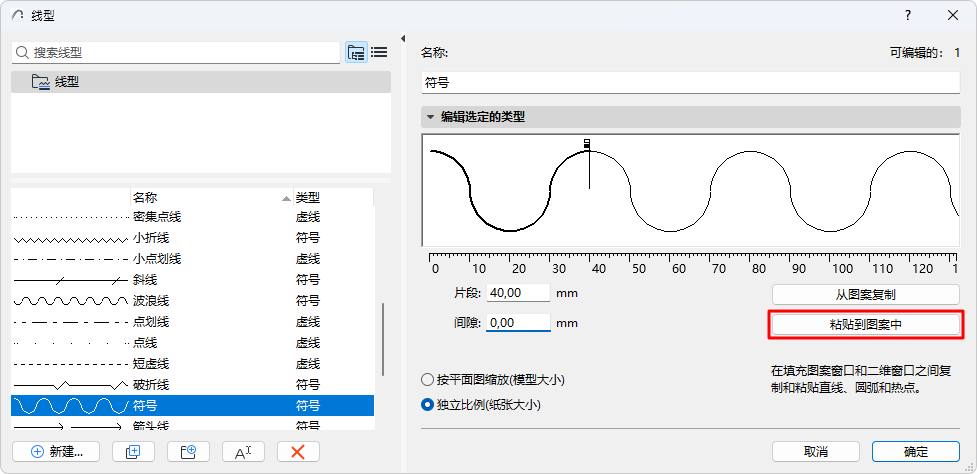The height and width of the screenshot is (474, 977).
Task: Click the 搜索线型 search field
Action: point(176,53)
